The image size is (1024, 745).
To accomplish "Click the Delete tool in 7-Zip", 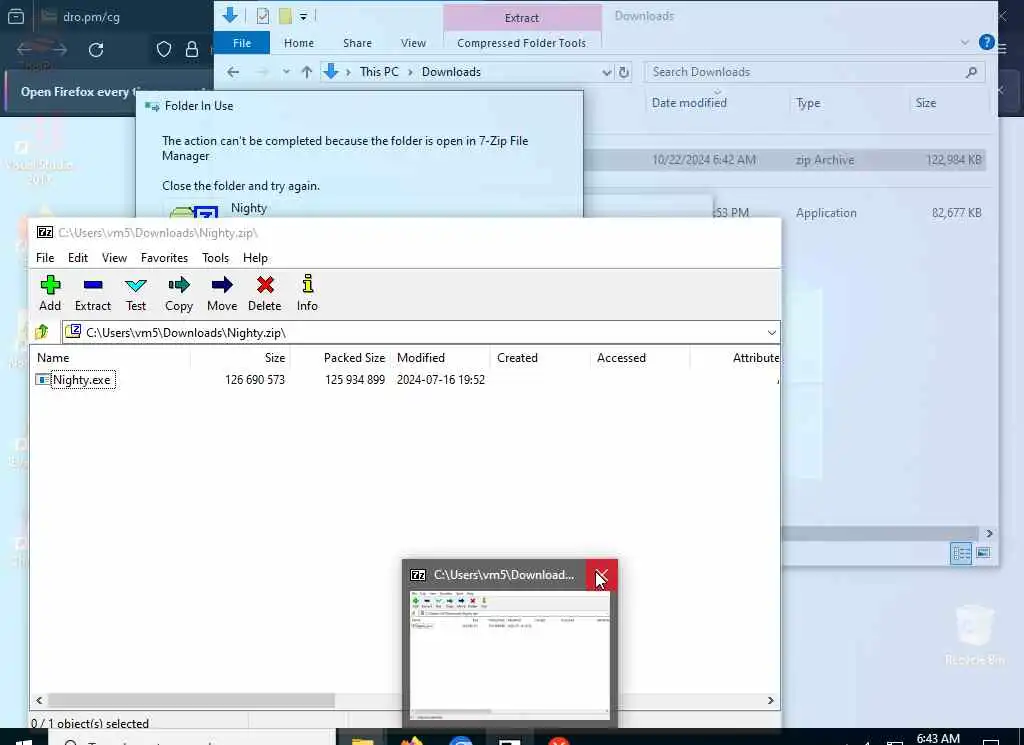I will [264, 293].
